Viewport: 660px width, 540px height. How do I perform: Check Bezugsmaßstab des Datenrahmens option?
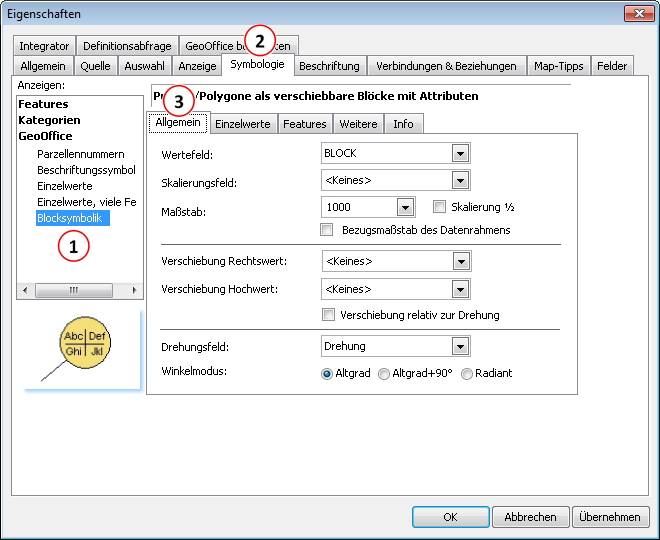point(327,230)
